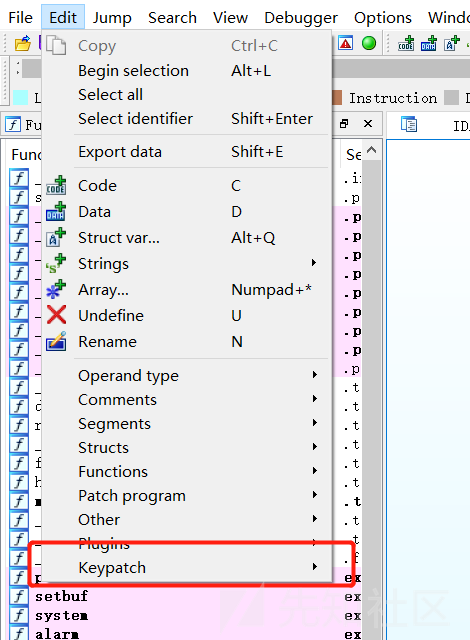Expand the Patch program submenu

pyautogui.click(x=187, y=496)
